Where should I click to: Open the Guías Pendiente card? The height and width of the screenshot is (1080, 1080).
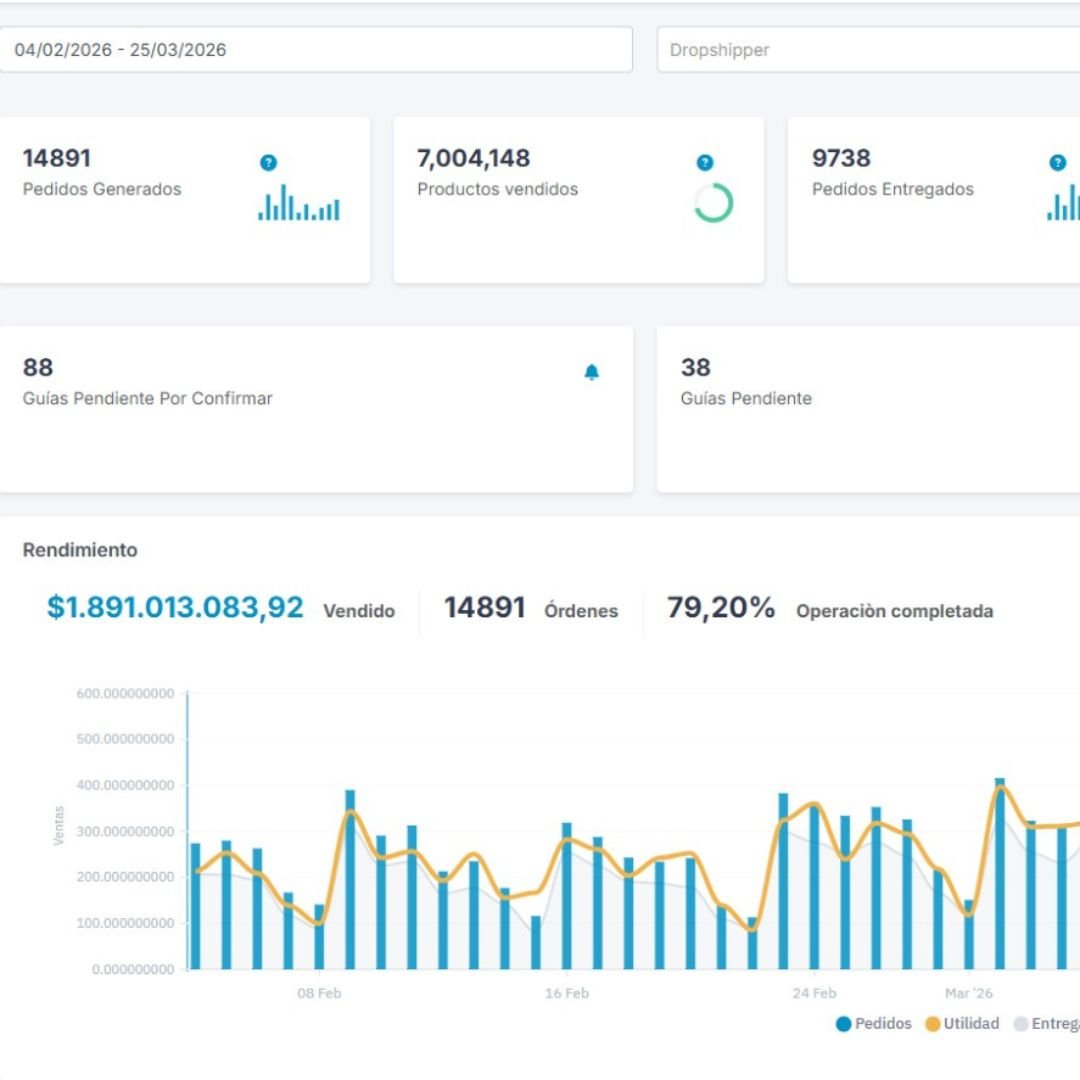tap(868, 409)
